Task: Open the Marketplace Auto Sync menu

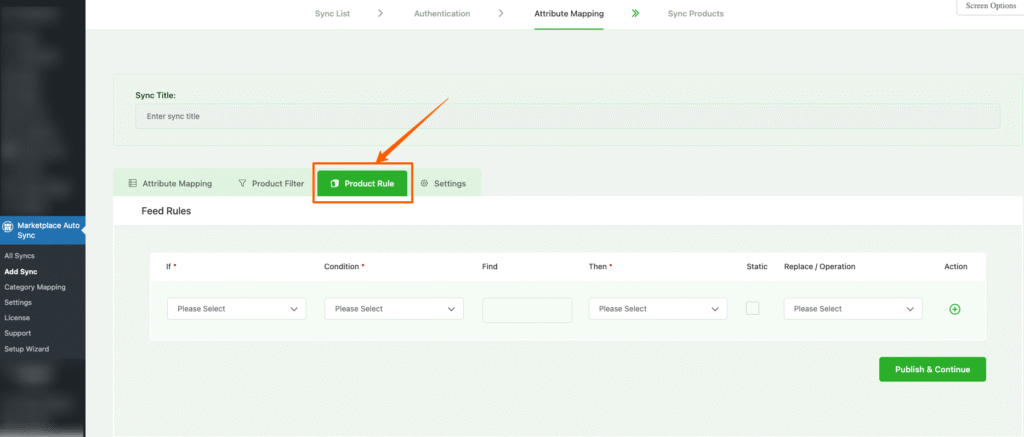Action: [42, 230]
